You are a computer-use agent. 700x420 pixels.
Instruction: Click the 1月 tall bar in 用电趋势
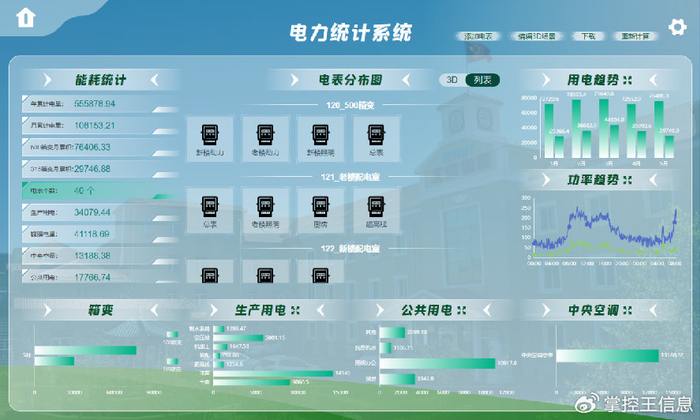pyautogui.click(x=549, y=131)
